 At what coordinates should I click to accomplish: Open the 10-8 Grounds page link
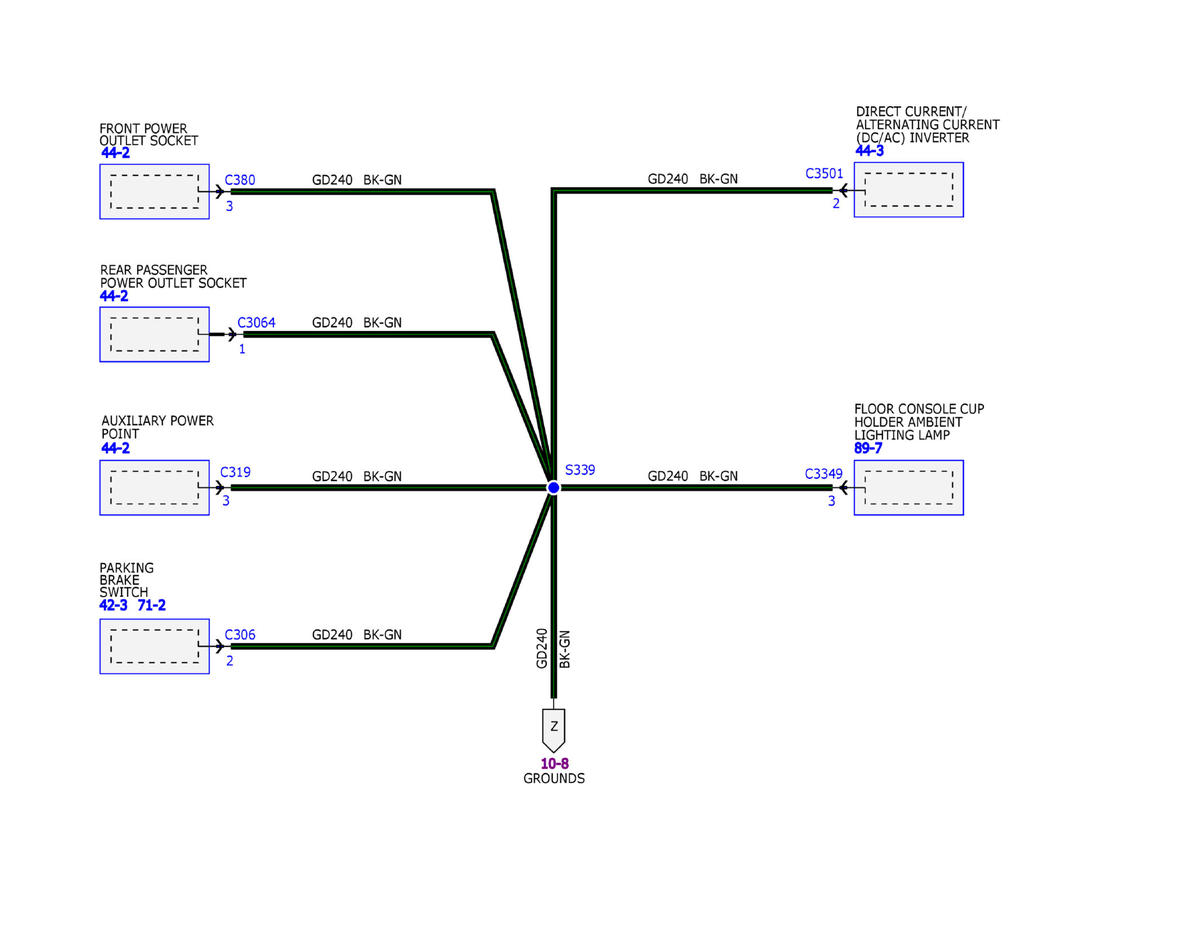pos(554,764)
